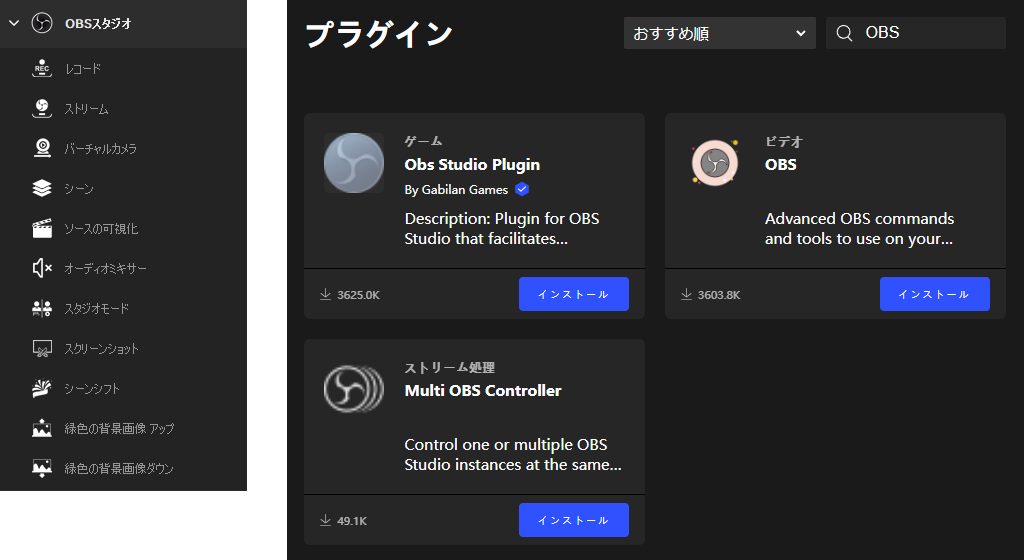Click the ソースの可視化 clapperboard icon
This screenshot has height=560, width=1024.
point(42,228)
